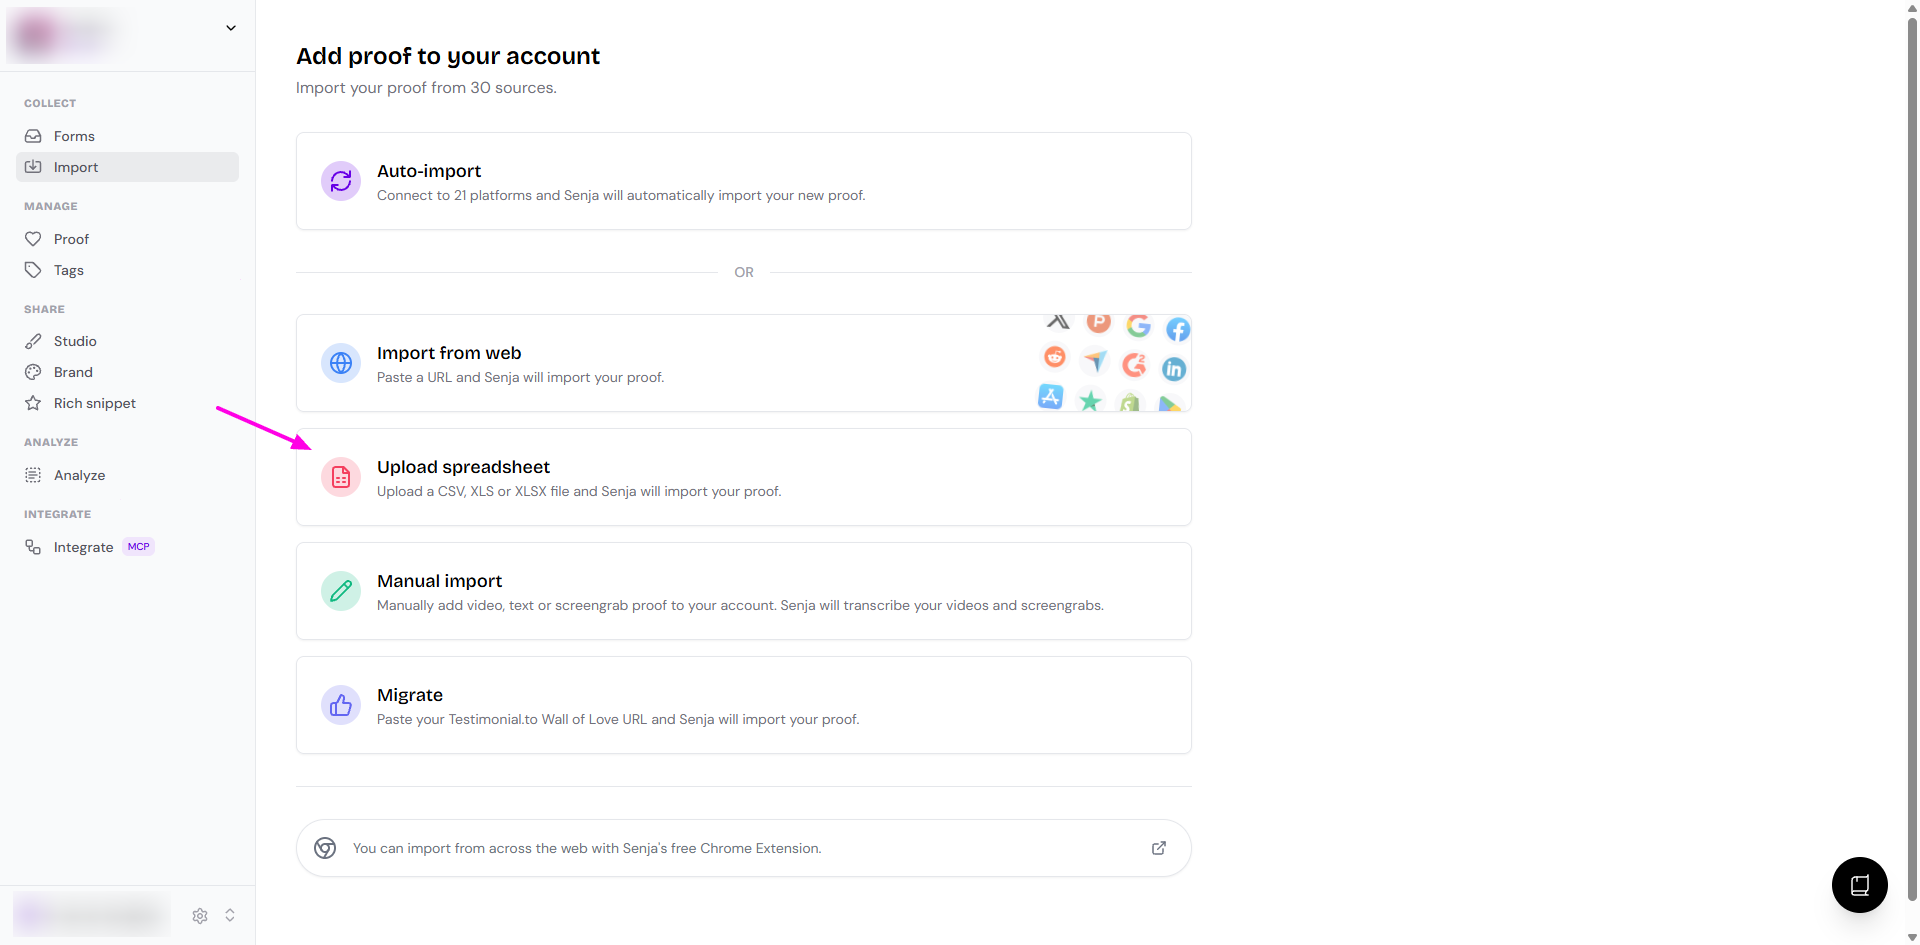Open the Tags sidebar item
1920x945 pixels.
(x=68, y=270)
